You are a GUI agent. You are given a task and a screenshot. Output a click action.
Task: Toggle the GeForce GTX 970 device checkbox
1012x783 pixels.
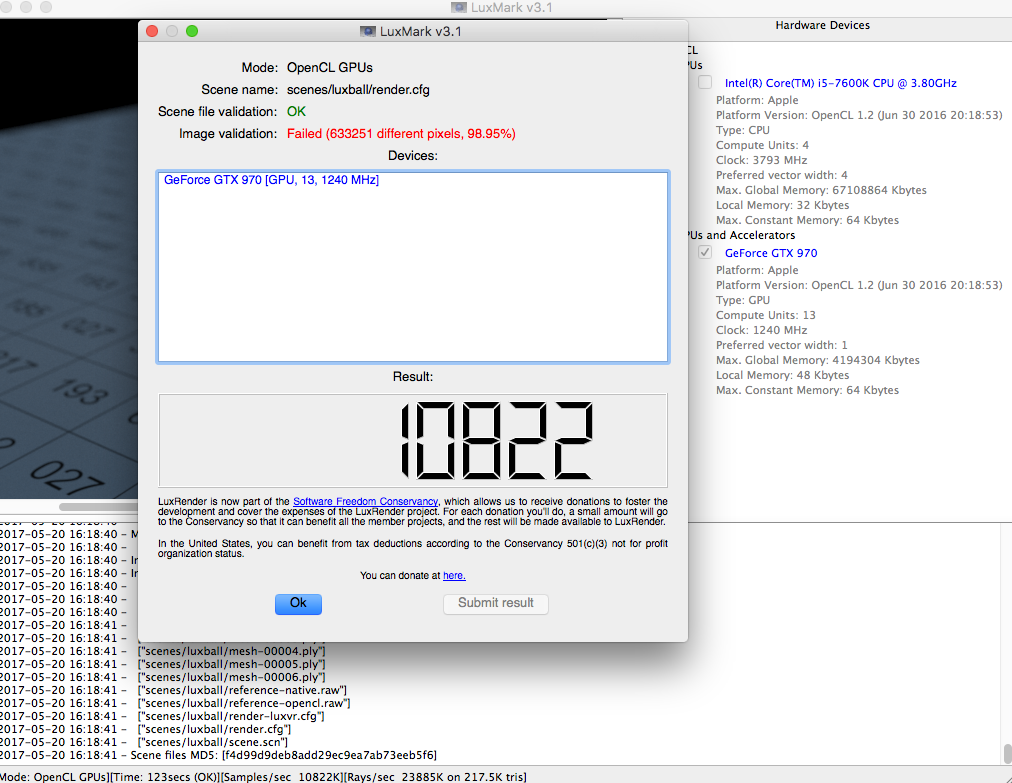tap(705, 253)
